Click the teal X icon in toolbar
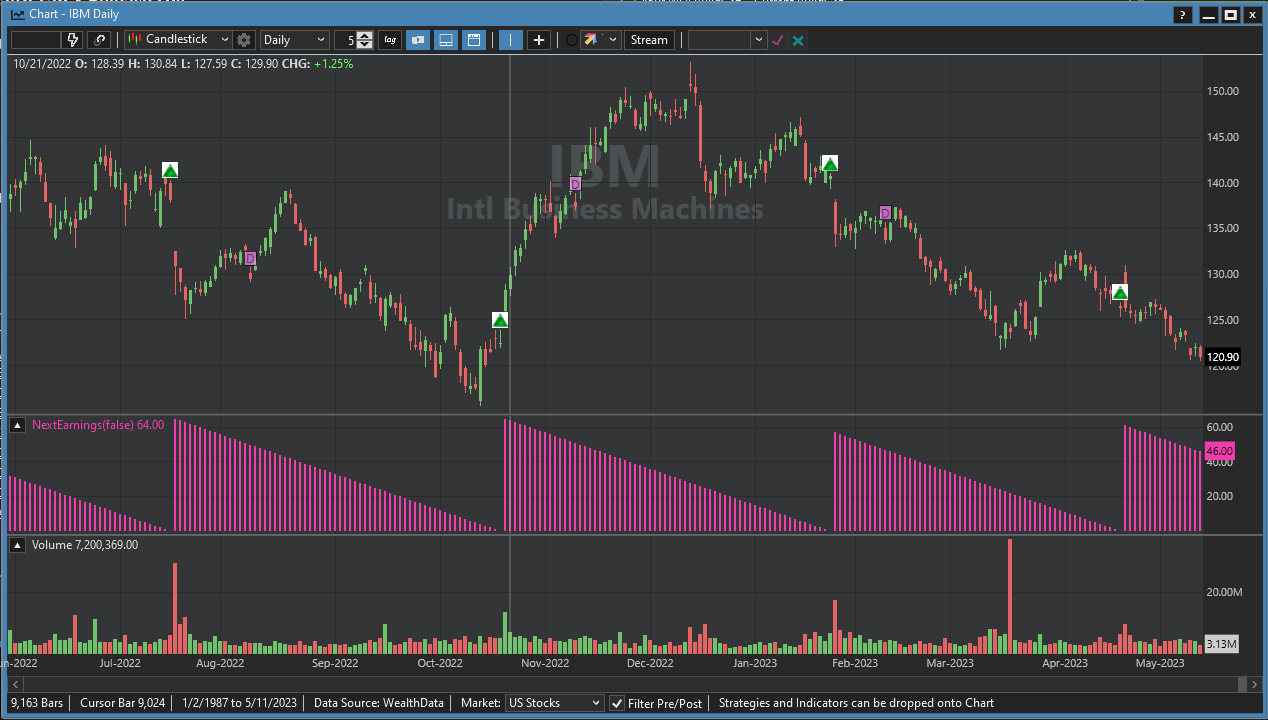This screenshot has height=720, width=1268. [798, 40]
